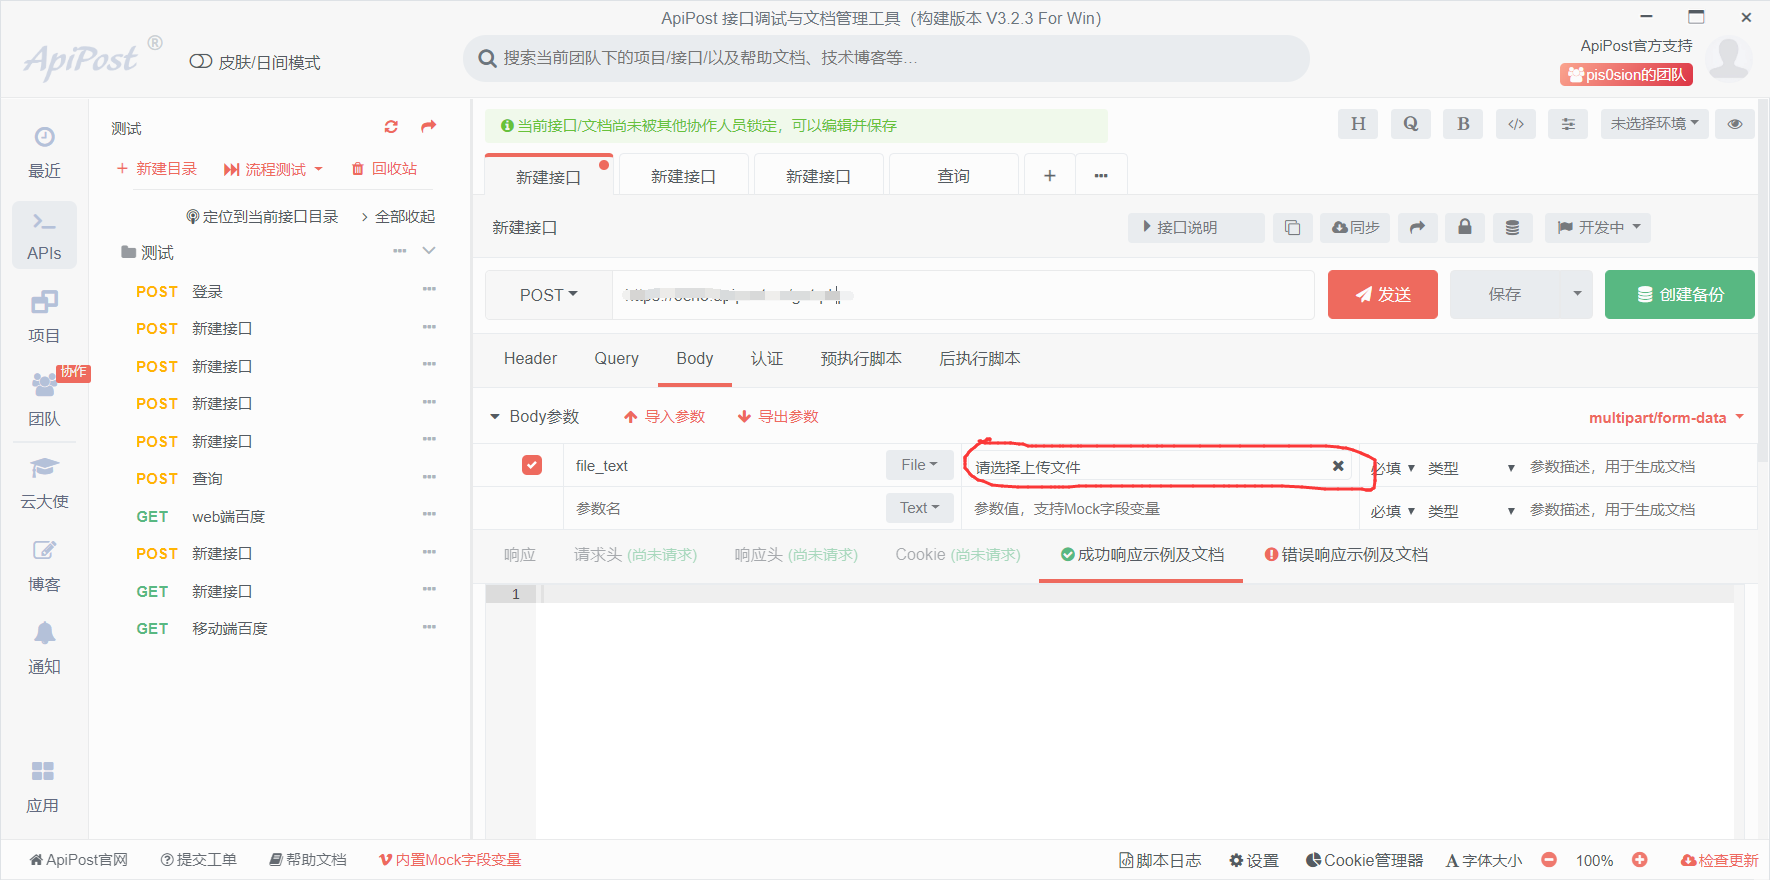
Task: Open the 应用 apps sidebar section
Action: pos(42,787)
